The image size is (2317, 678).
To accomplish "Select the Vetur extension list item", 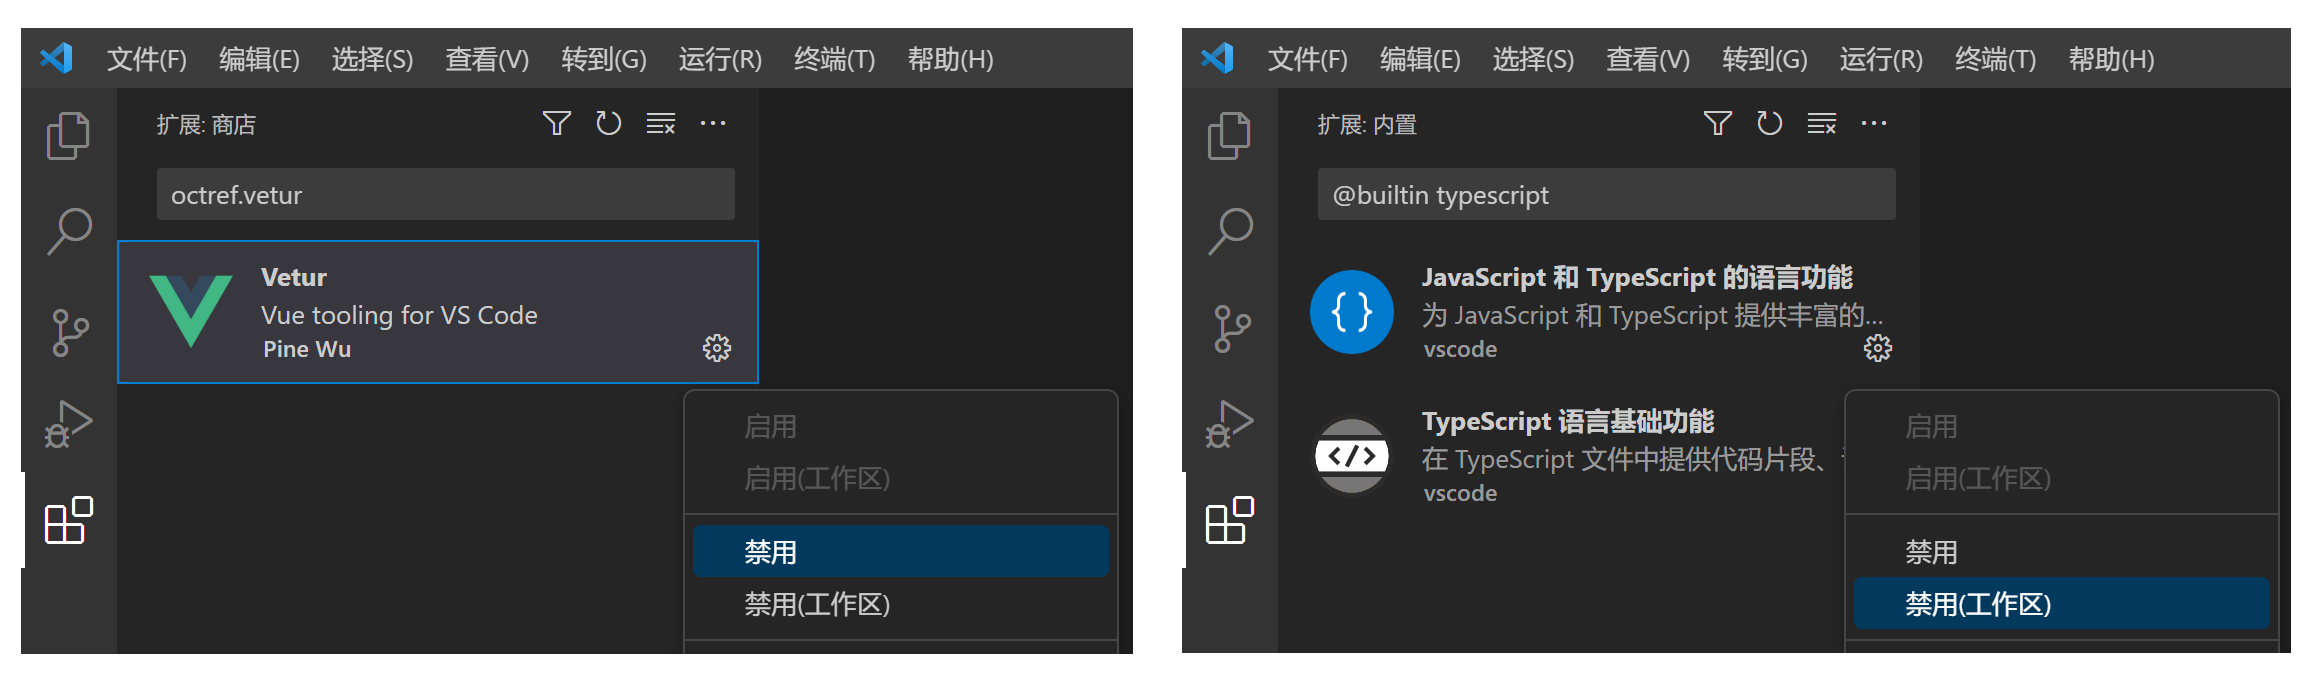I will pyautogui.click(x=437, y=312).
